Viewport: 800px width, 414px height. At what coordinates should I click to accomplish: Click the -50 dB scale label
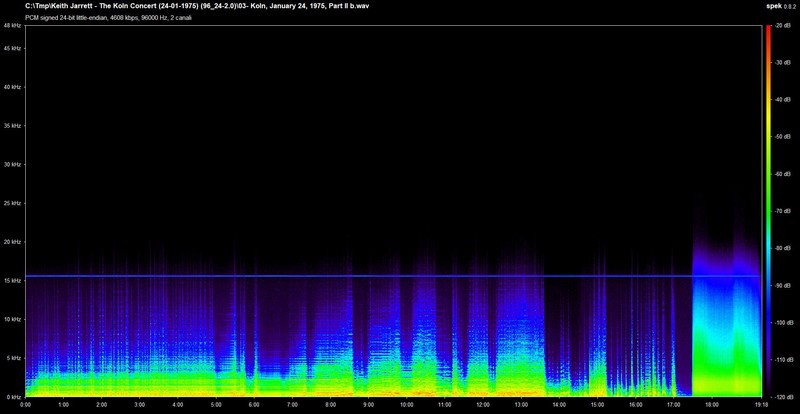pos(781,137)
